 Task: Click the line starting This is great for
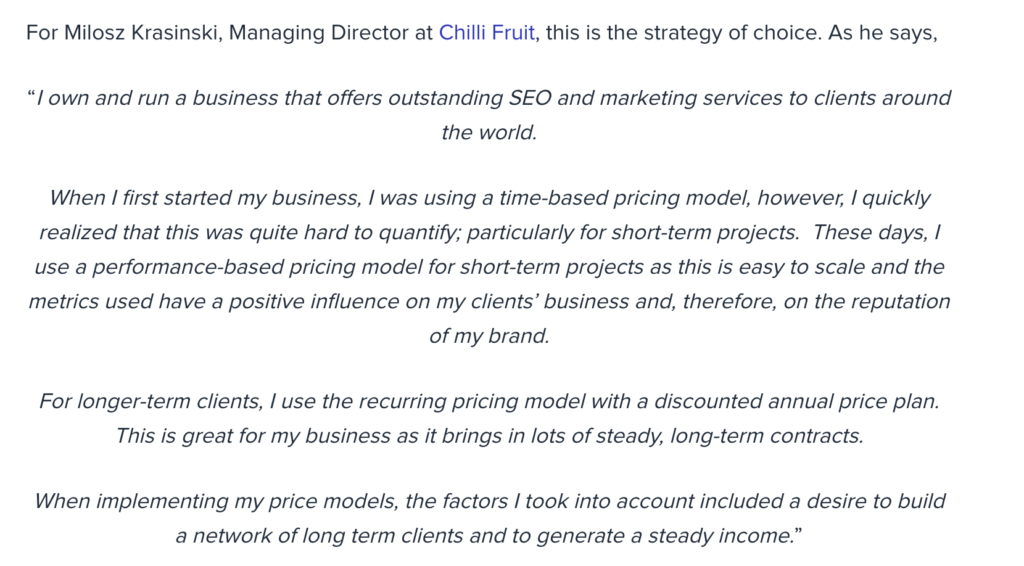point(490,436)
